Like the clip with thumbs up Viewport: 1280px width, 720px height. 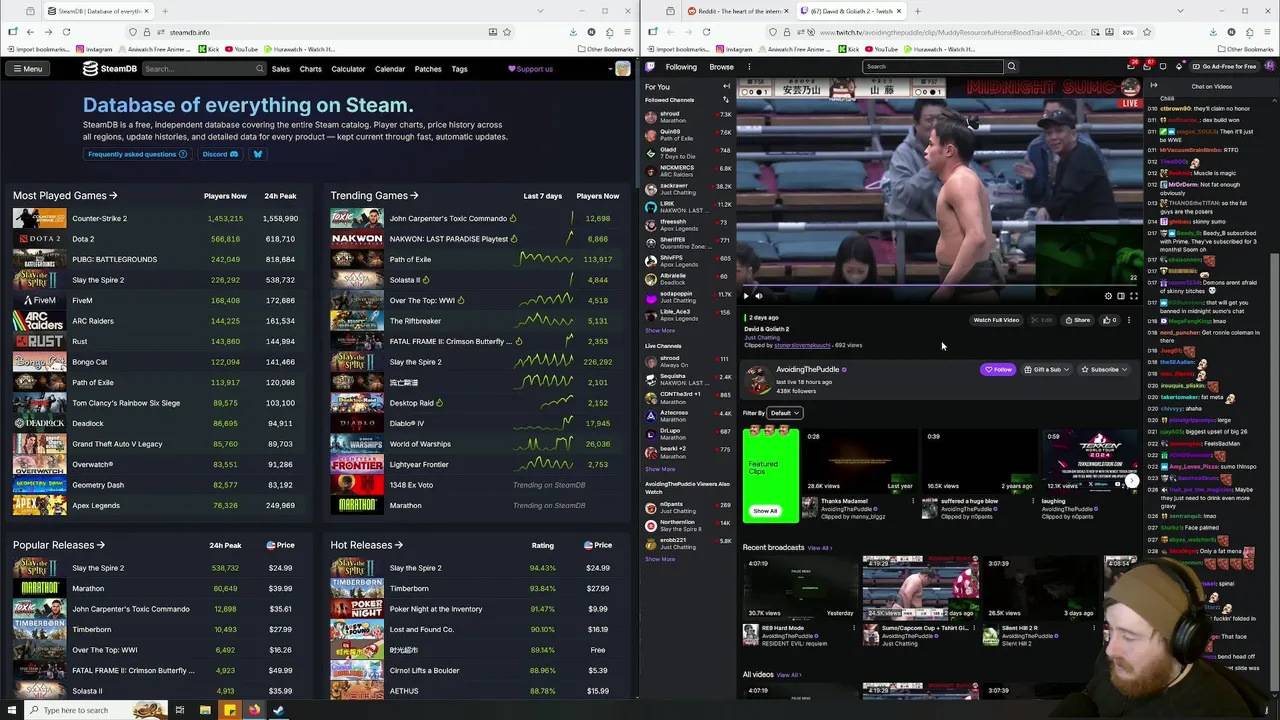[1109, 320]
